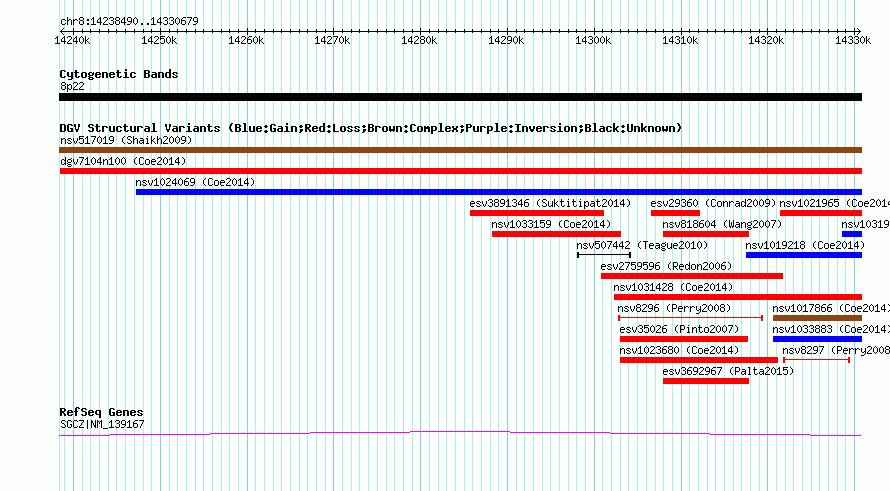890x491 pixels.
Task: Select the nsv1033883 blue gain bar
Action: click(x=817, y=339)
